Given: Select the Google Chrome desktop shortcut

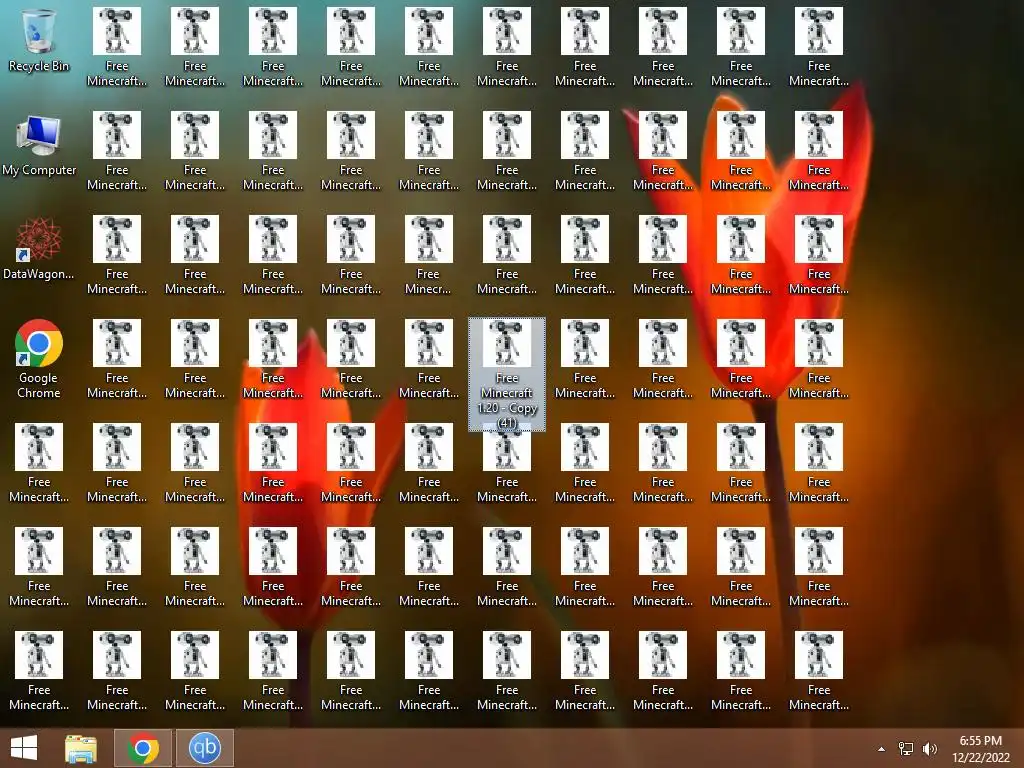Looking at the screenshot, I should (x=39, y=359).
